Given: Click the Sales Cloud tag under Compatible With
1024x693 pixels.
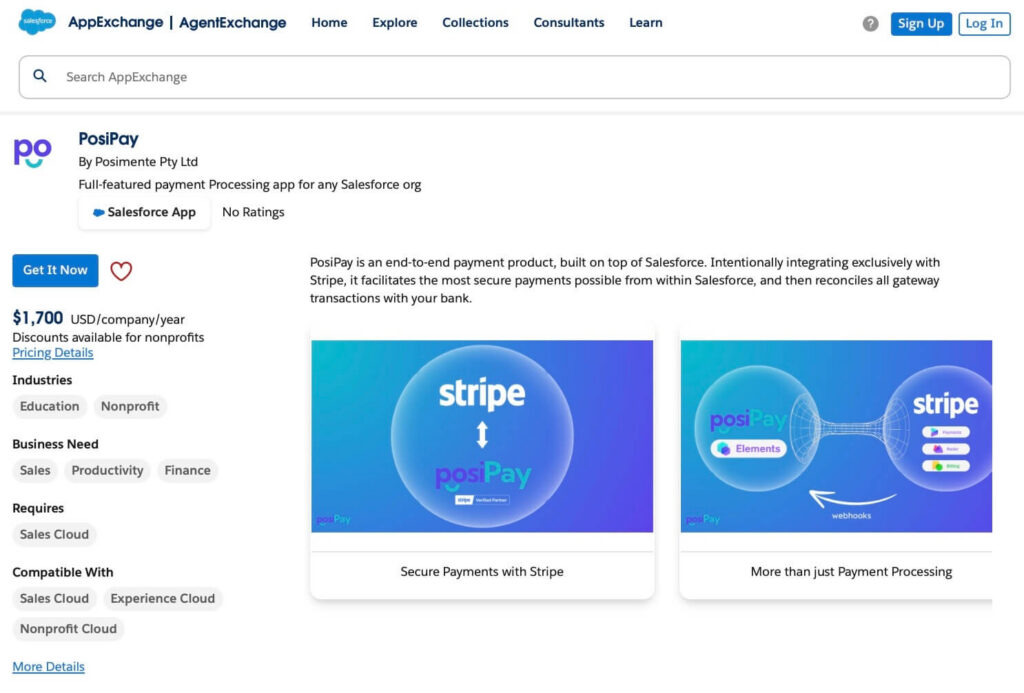Looking at the screenshot, I should pos(54,598).
